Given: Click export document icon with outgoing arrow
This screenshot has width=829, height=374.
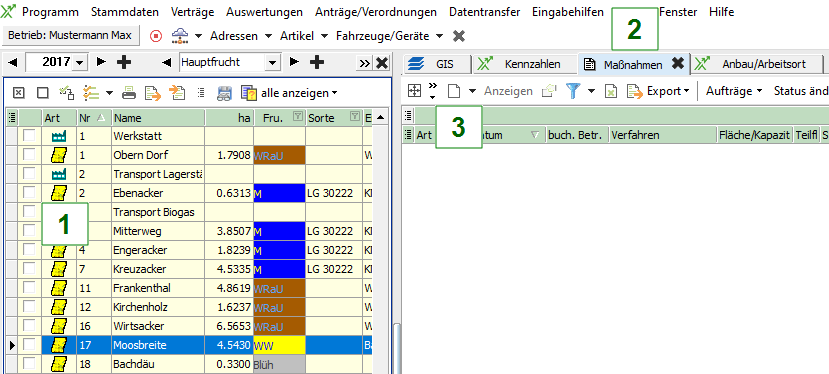Looking at the screenshot, I should [154, 93].
